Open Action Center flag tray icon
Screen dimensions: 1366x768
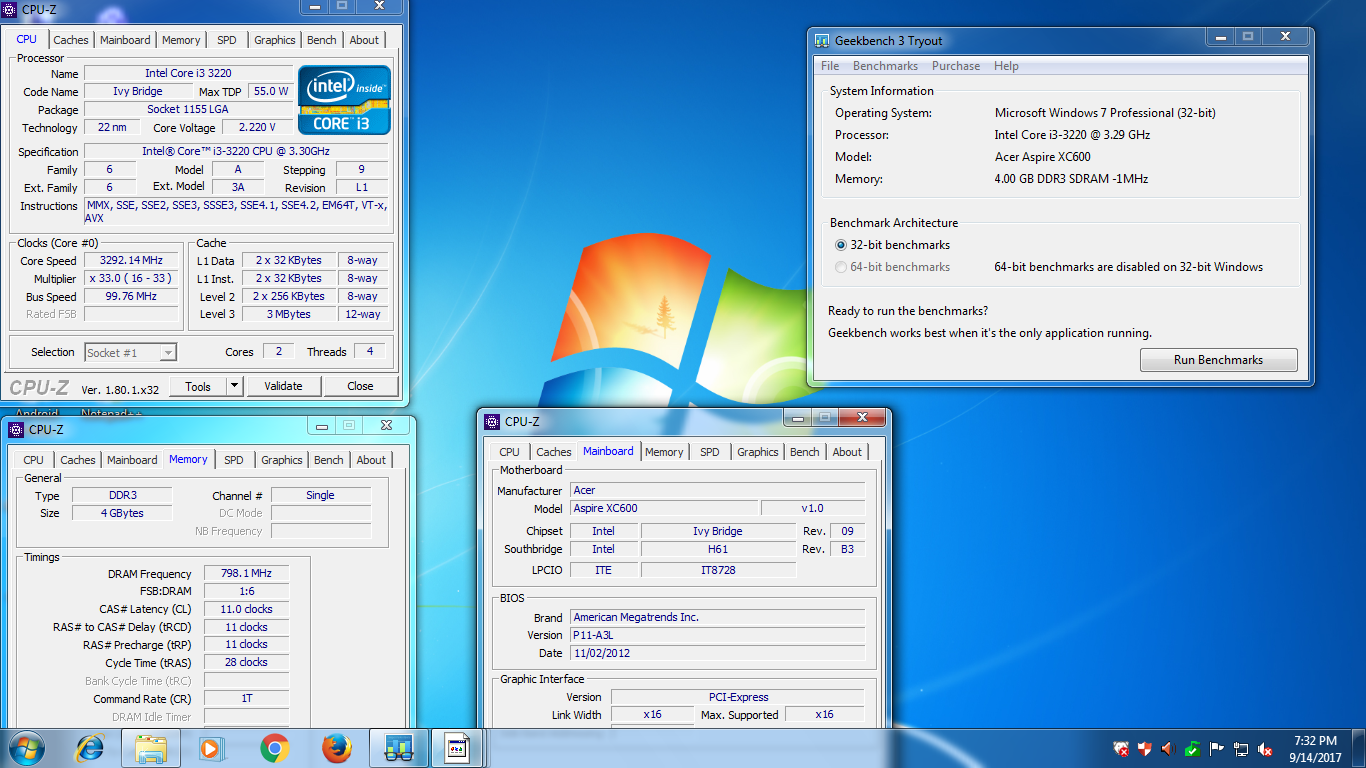pyautogui.click(x=1217, y=748)
